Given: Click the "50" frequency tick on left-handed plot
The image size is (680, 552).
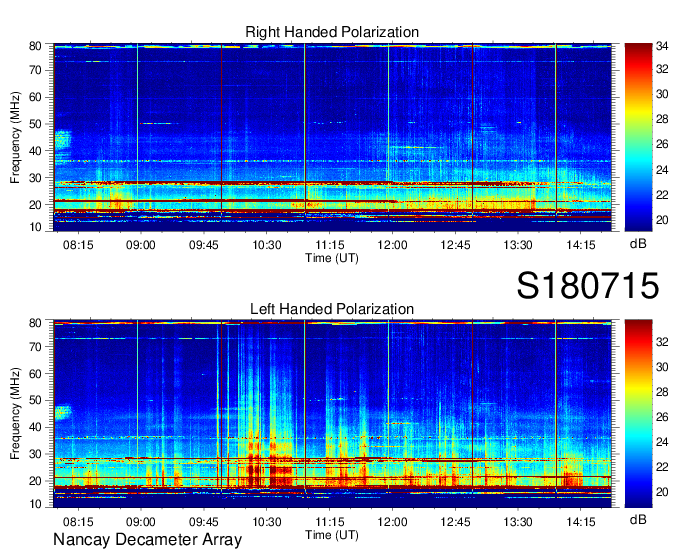Looking at the screenshot, I should coord(35,400).
